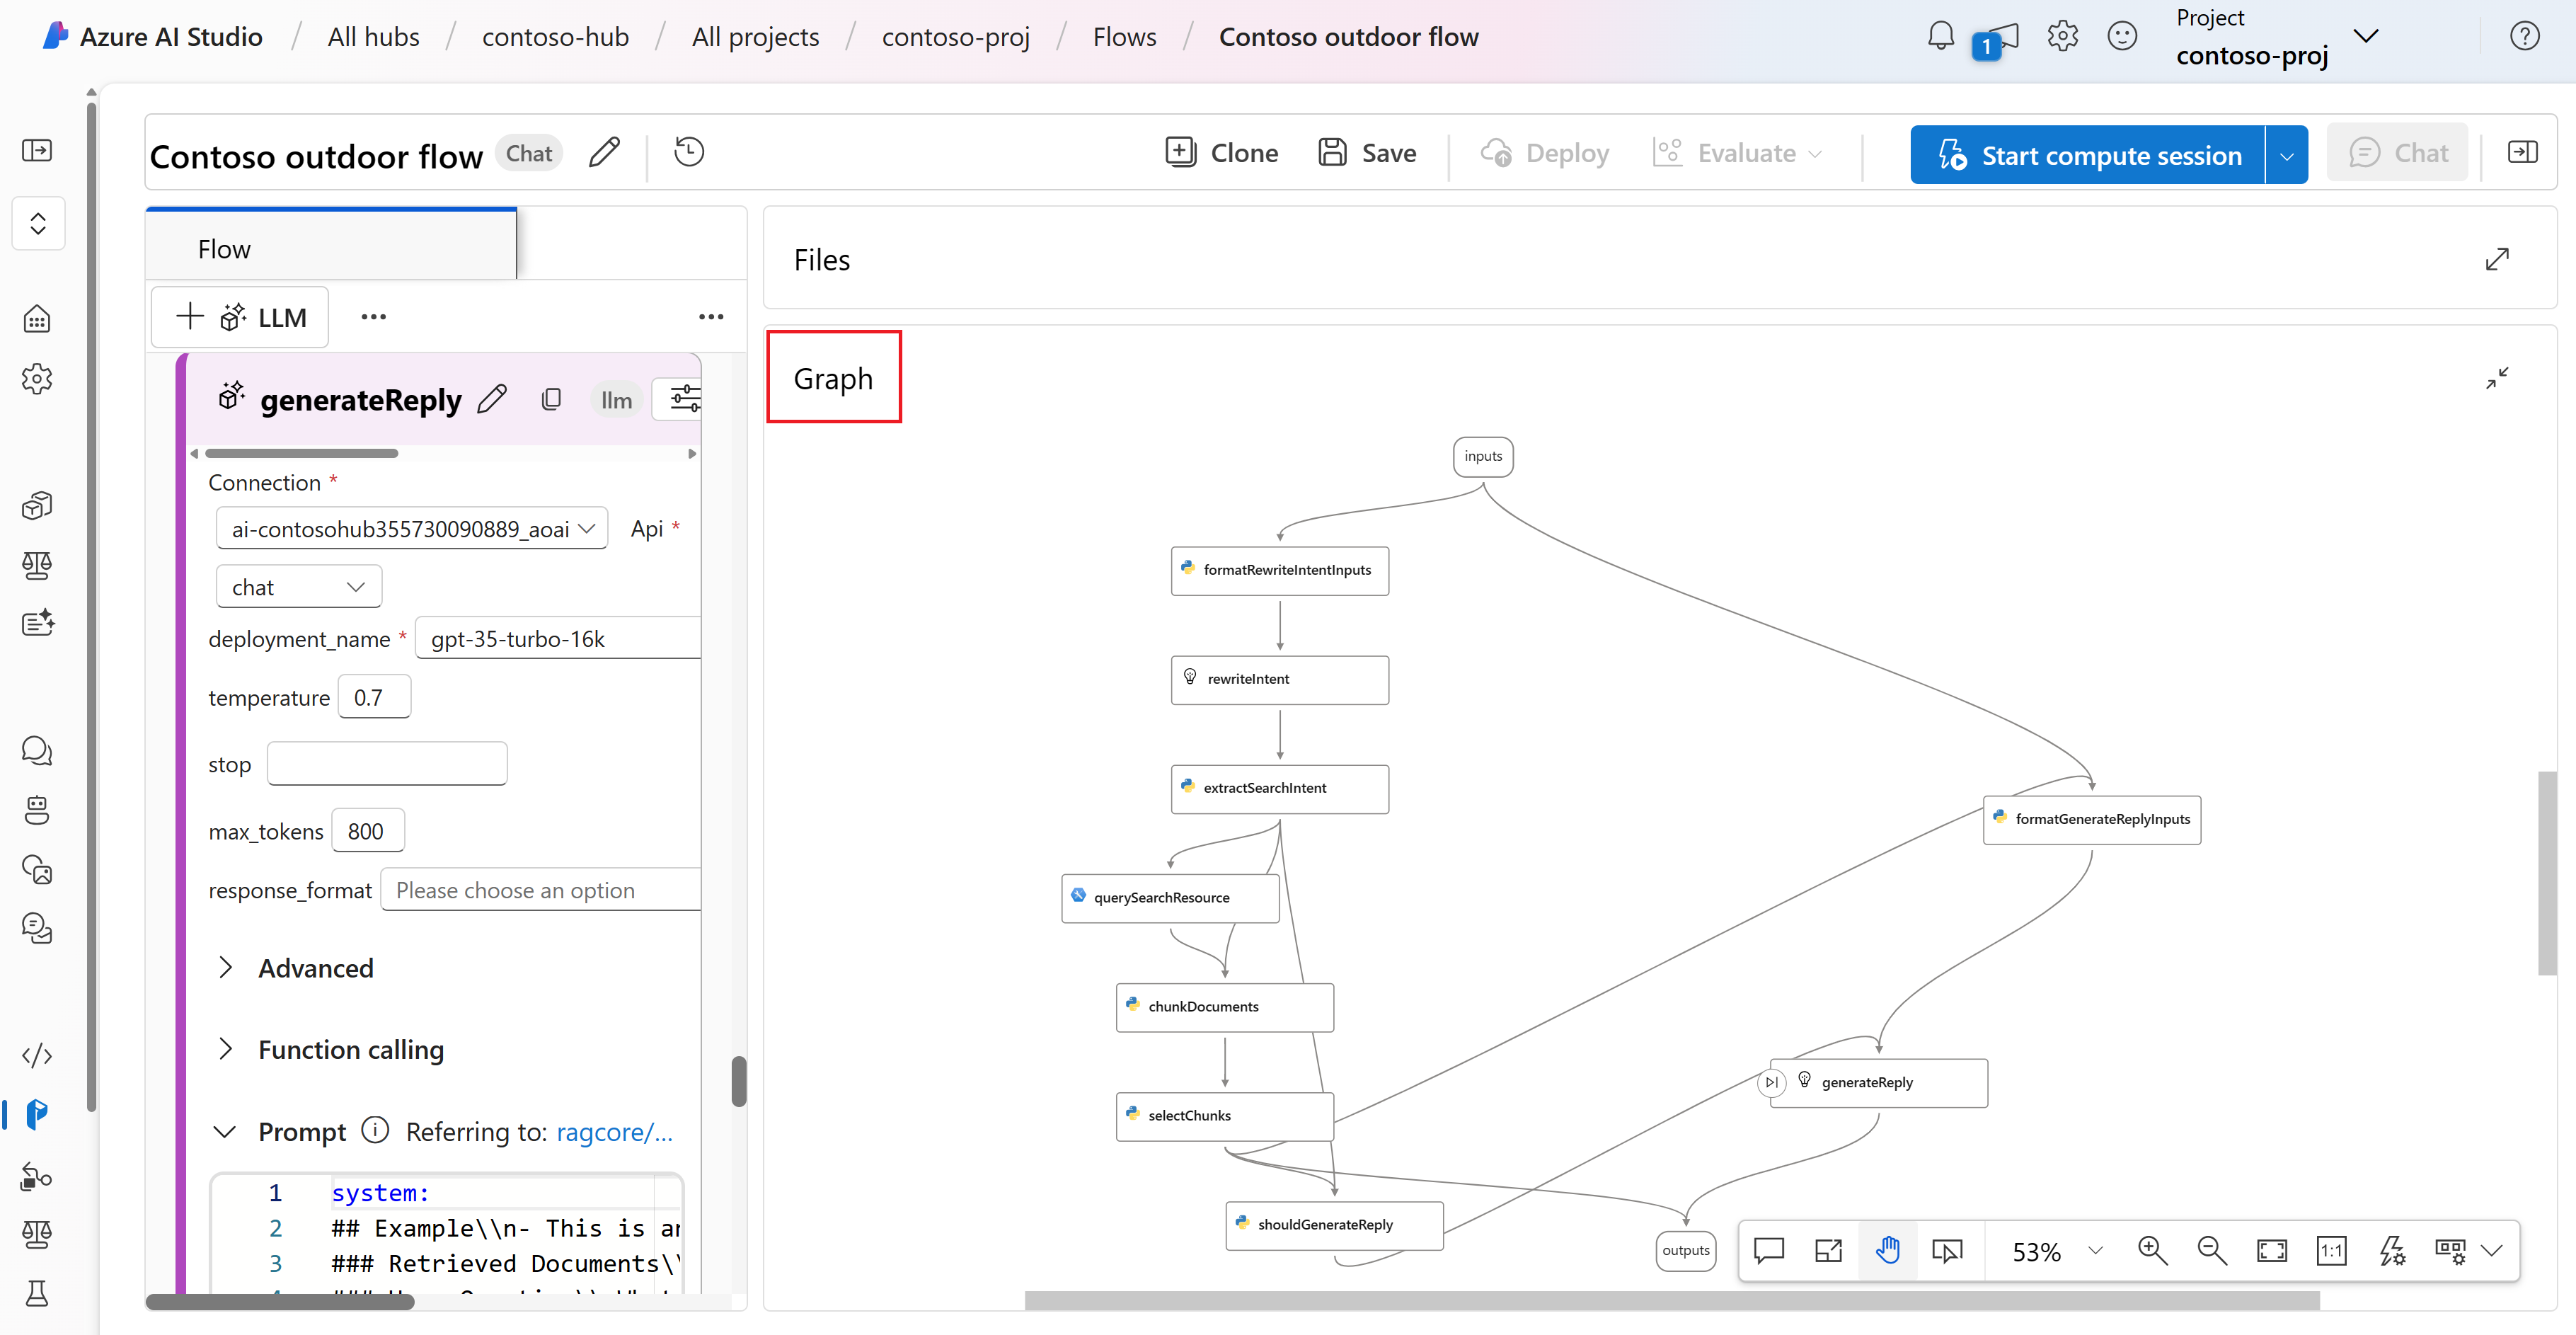This screenshot has width=2576, height=1335.
Task: Open more tools ellipsis next to LLM
Action: pyautogui.click(x=373, y=317)
